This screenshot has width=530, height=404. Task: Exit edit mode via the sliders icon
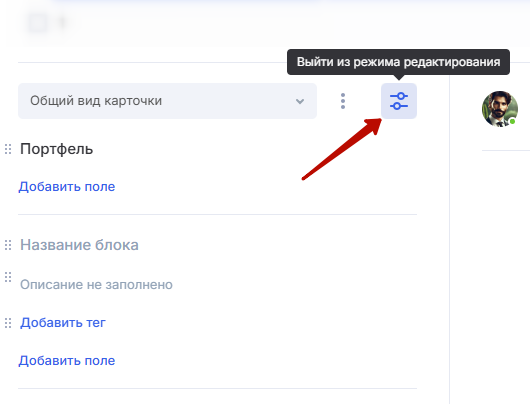click(399, 101)
